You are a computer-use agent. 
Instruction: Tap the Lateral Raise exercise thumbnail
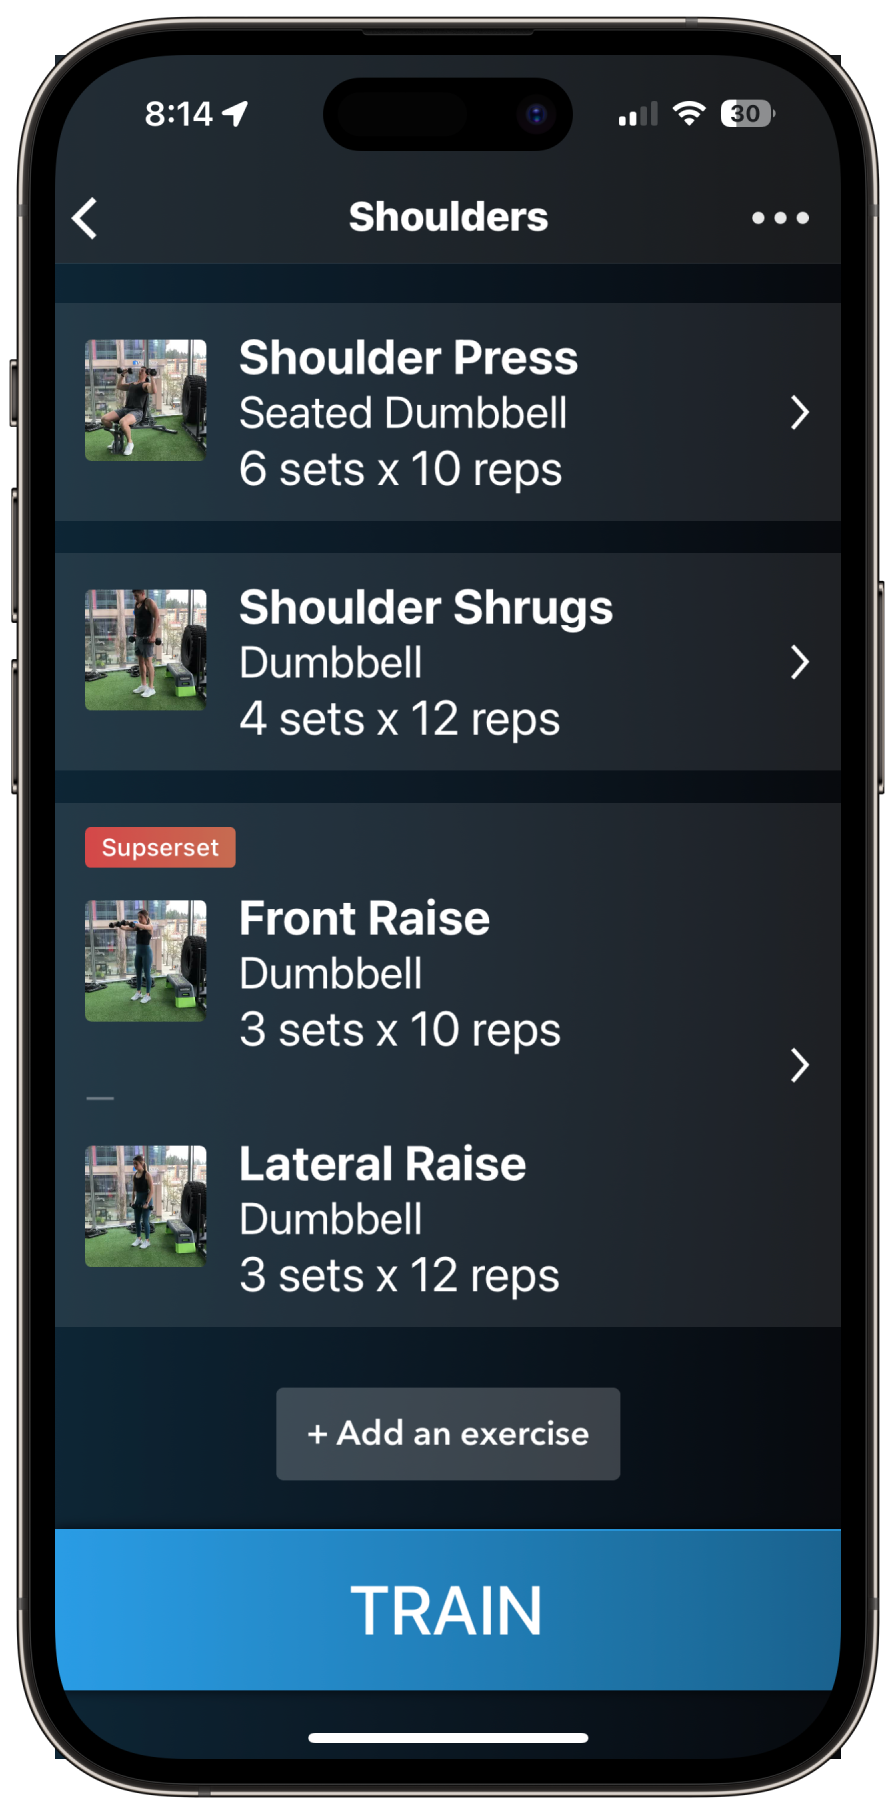coord(146,1206)
